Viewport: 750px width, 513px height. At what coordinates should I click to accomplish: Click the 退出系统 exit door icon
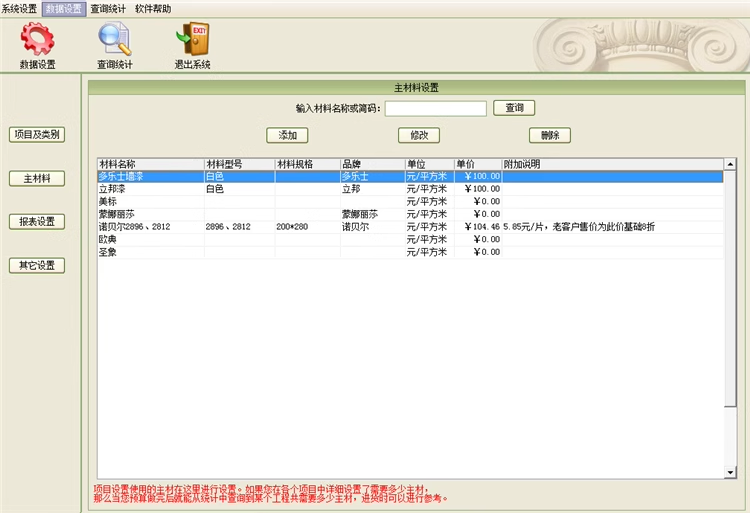(x=192, y=39)
